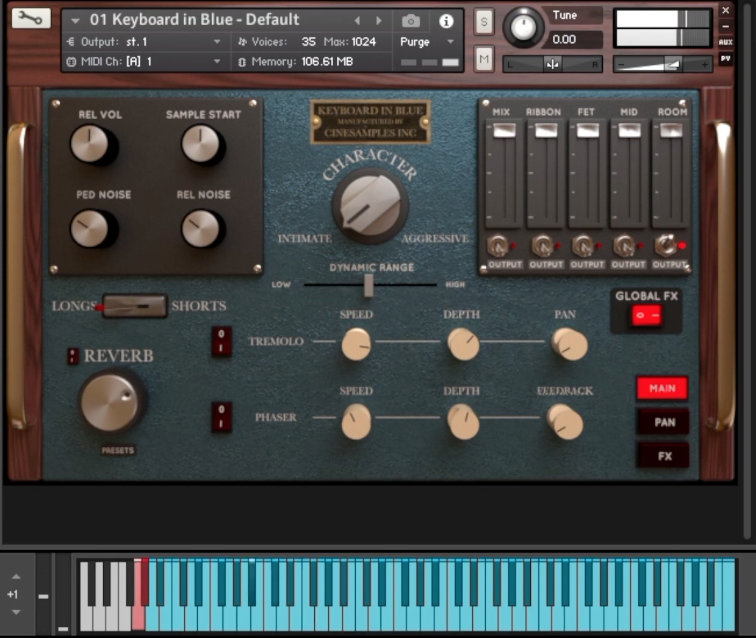Toggle the MIX mic power switch
Viewport: 756px width, 638px height.
point(498,246)
